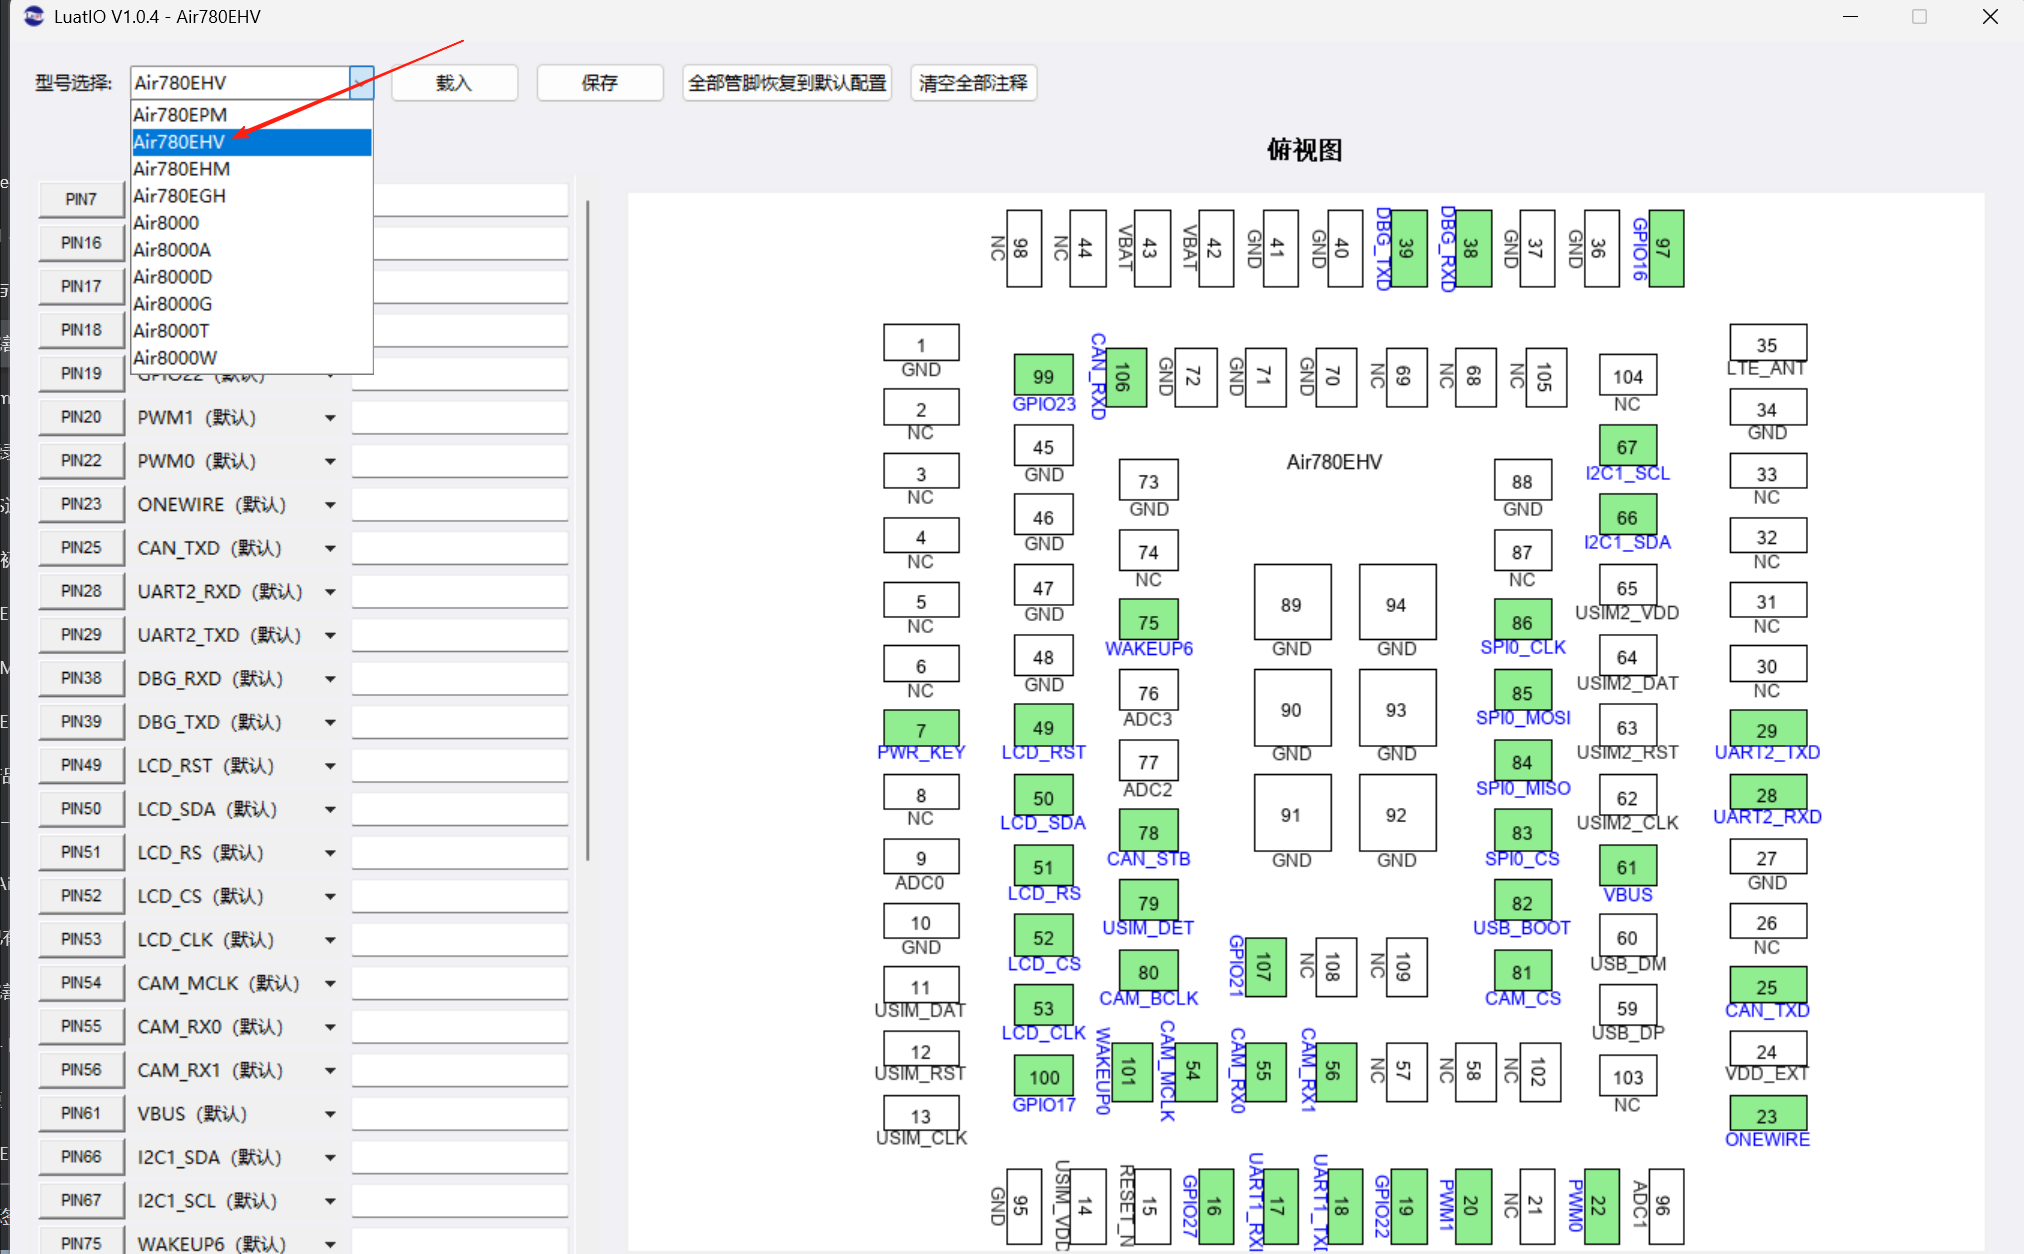2024x1254 pixels.
Task: Click pin 66 I2C1_SDA on the chip
Action: [x=1627, y=516]
